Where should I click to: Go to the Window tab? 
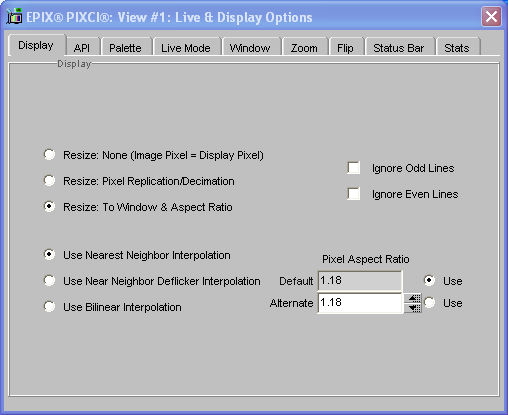point(250,48)
